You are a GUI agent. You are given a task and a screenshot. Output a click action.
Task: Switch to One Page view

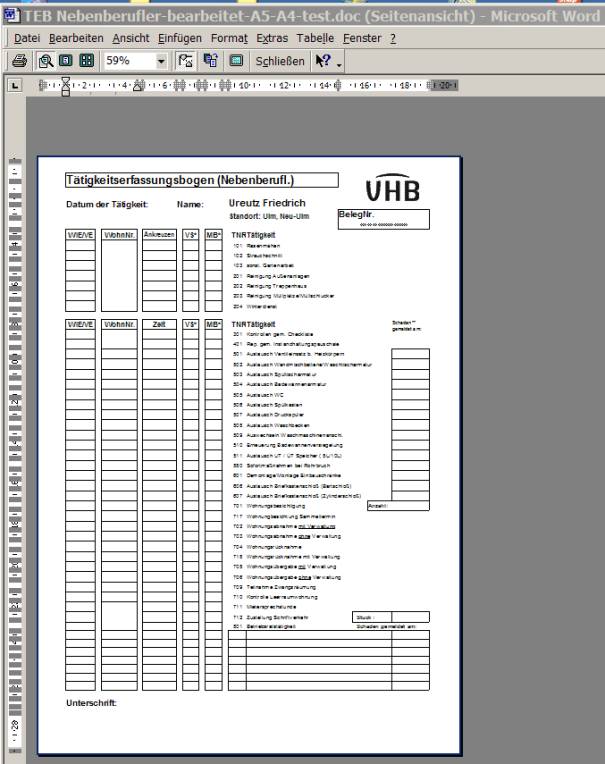66,61
